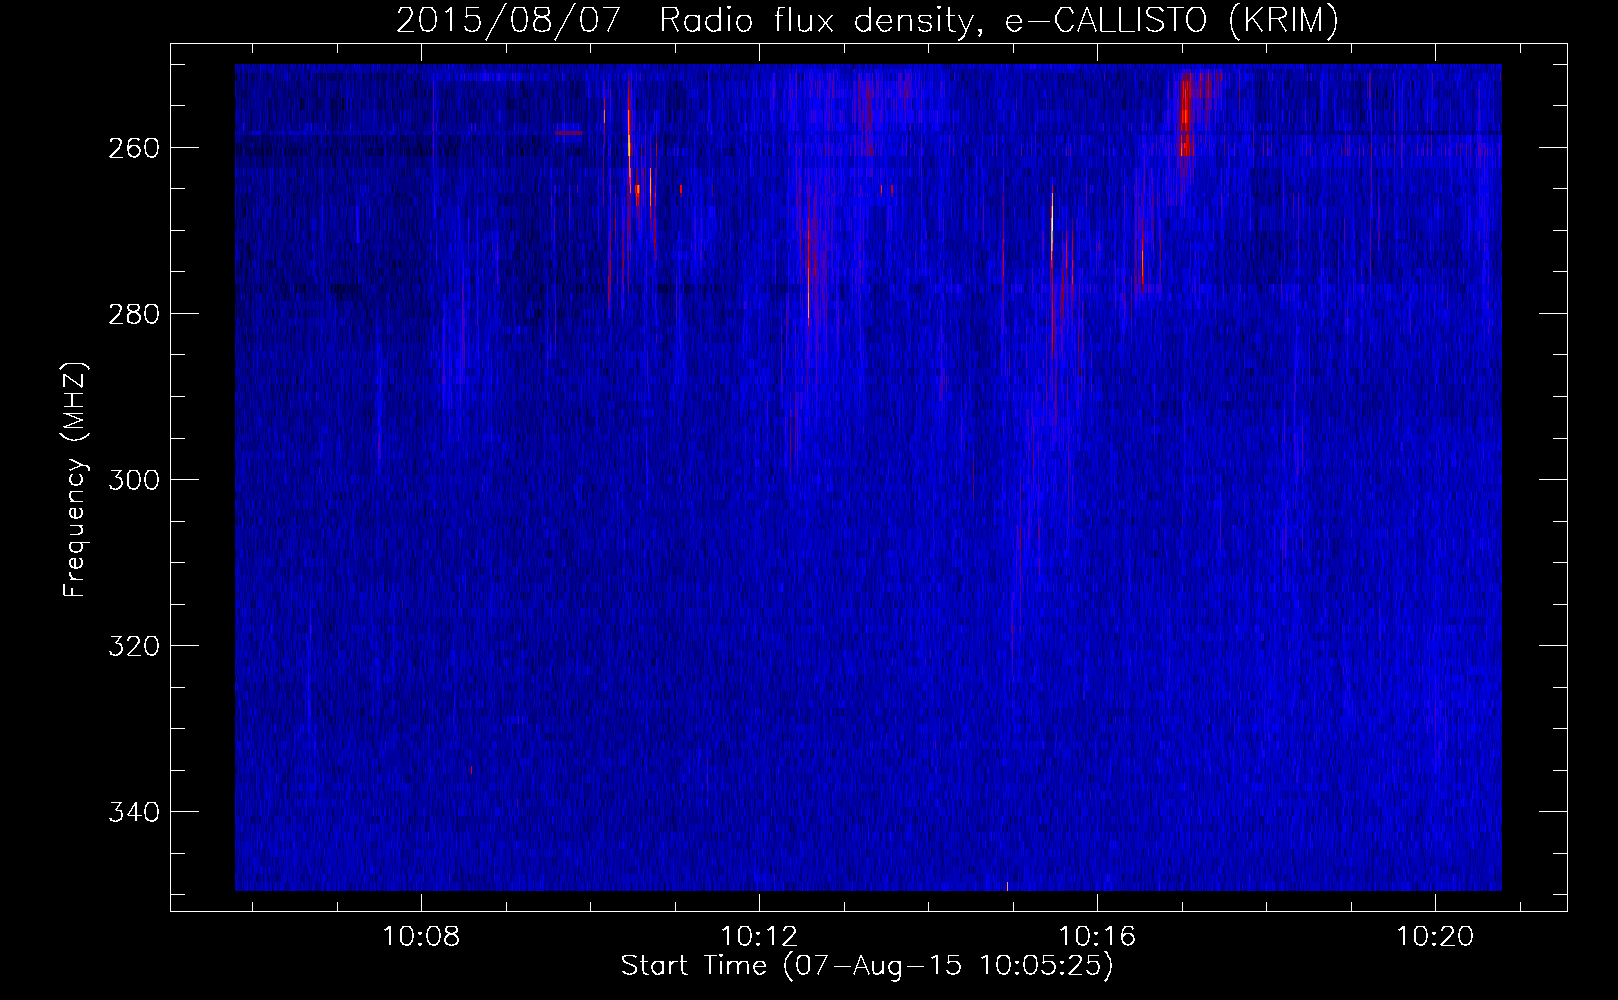Click the 10:20 time tick label

tap(1435, 937)
